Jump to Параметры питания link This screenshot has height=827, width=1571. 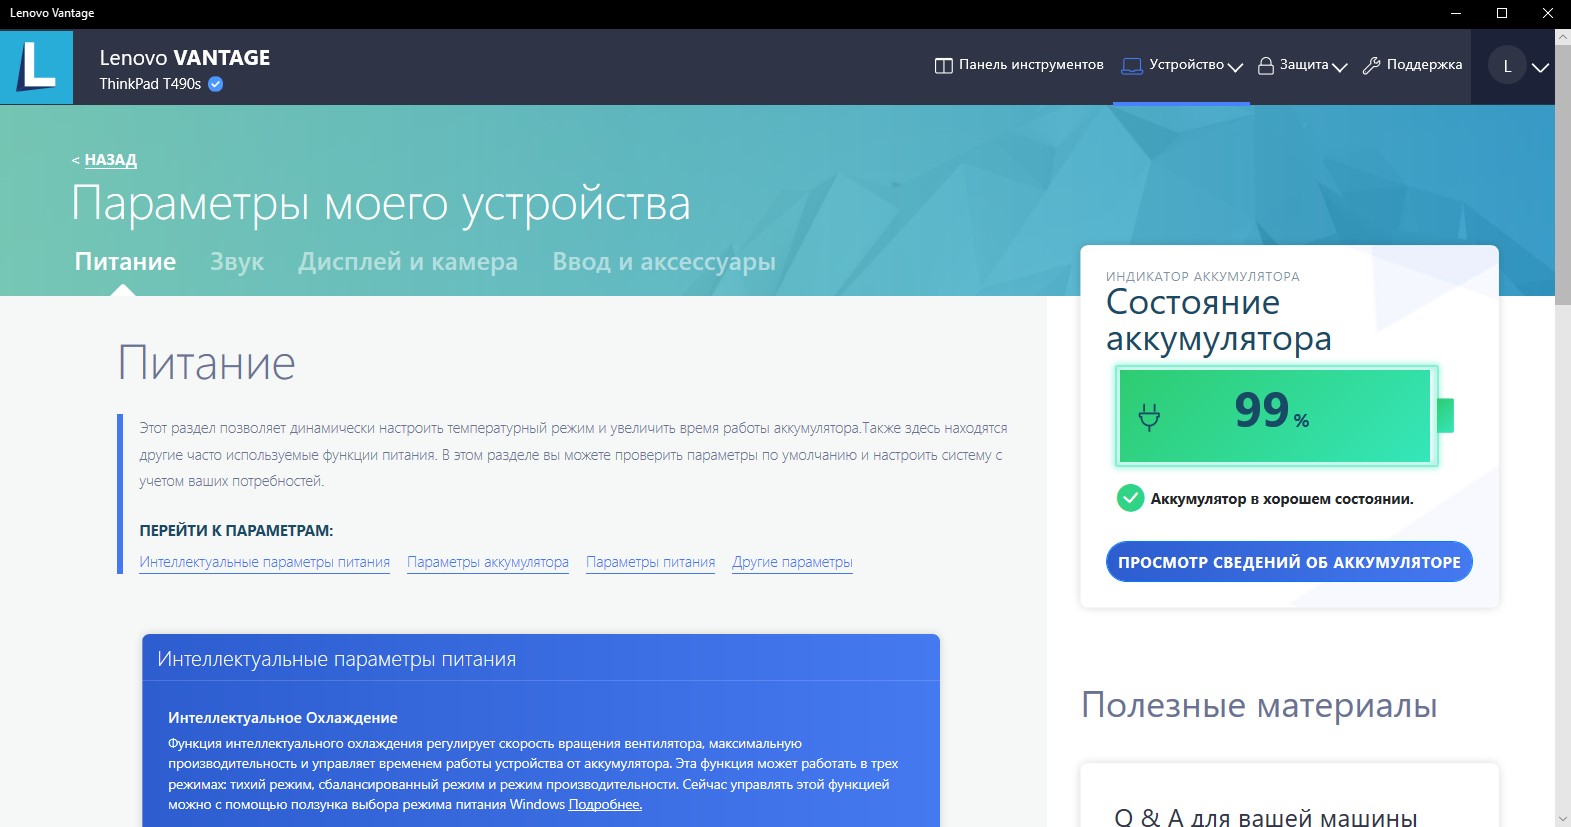650,562
